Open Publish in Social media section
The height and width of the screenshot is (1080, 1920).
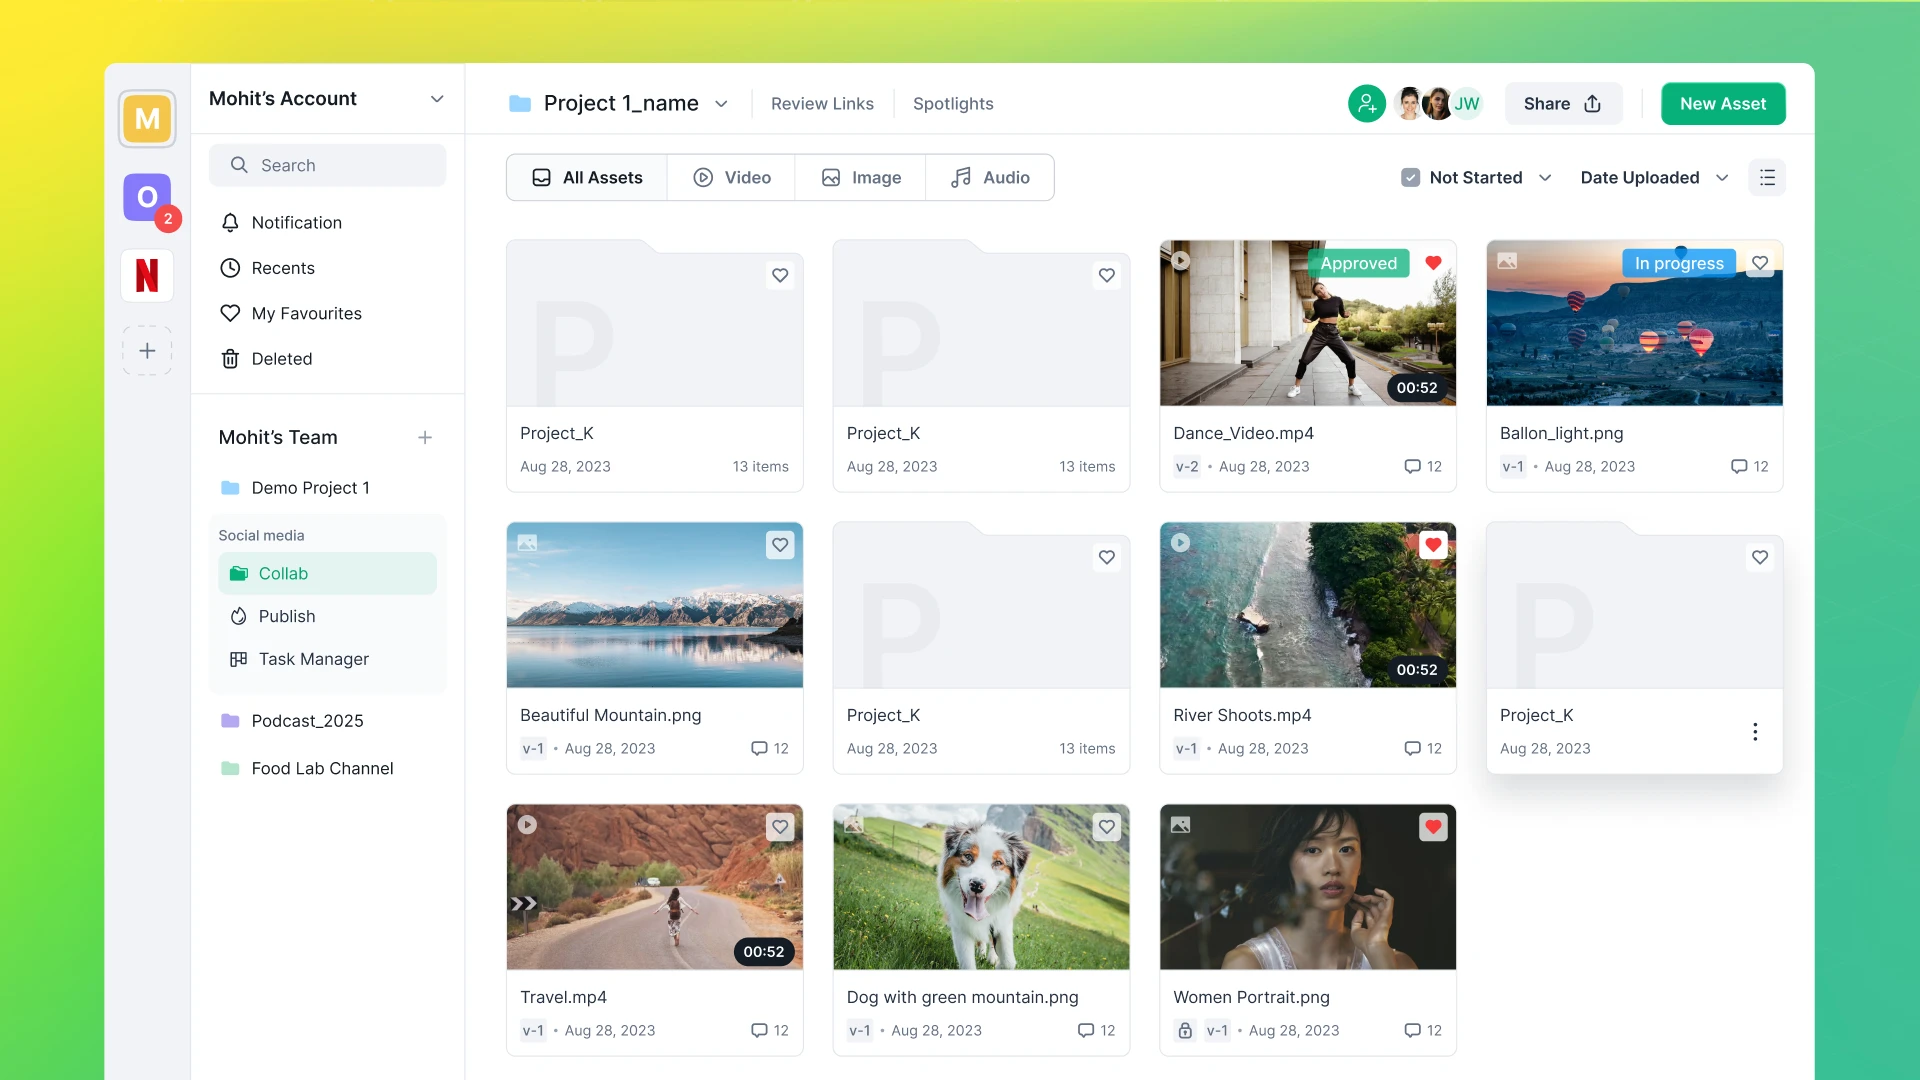click(327, 616)
